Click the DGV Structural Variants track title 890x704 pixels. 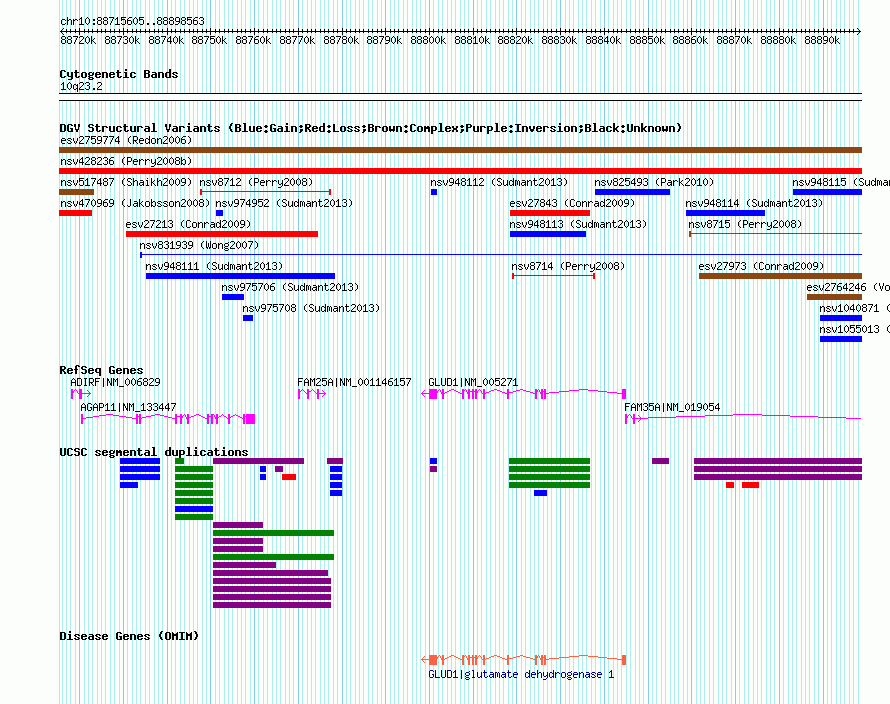[371, 128]
